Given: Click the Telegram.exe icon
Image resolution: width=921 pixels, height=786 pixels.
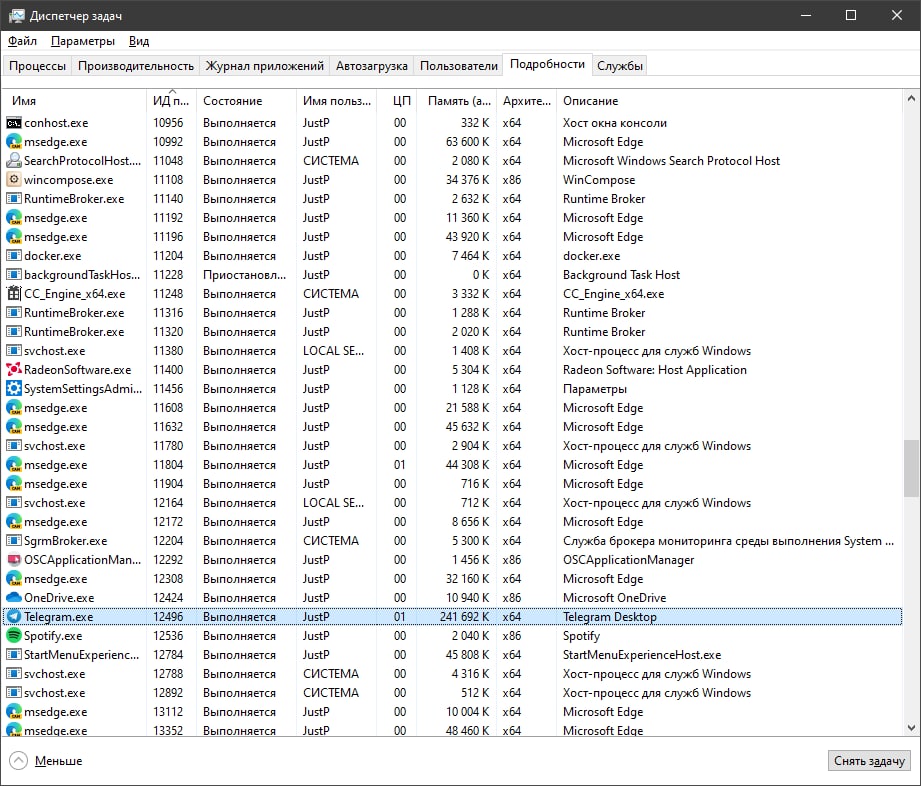Looking at the screenshot, I should (x=14, y=617).
